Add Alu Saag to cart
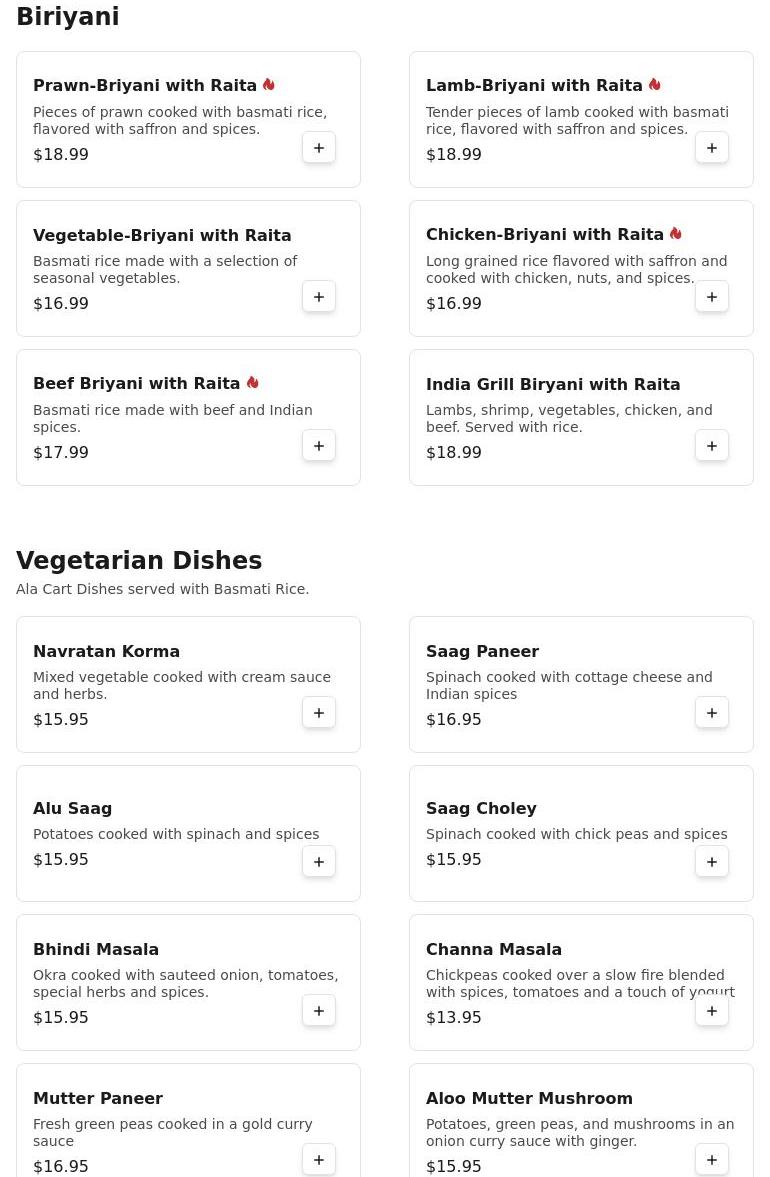 319,862
